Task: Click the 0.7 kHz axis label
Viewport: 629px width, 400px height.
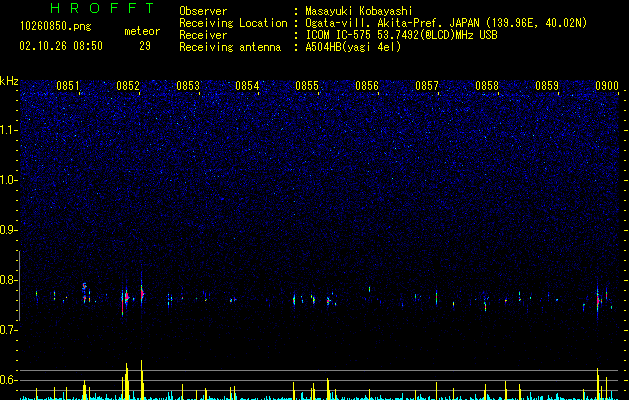Action: pos(9,330)
